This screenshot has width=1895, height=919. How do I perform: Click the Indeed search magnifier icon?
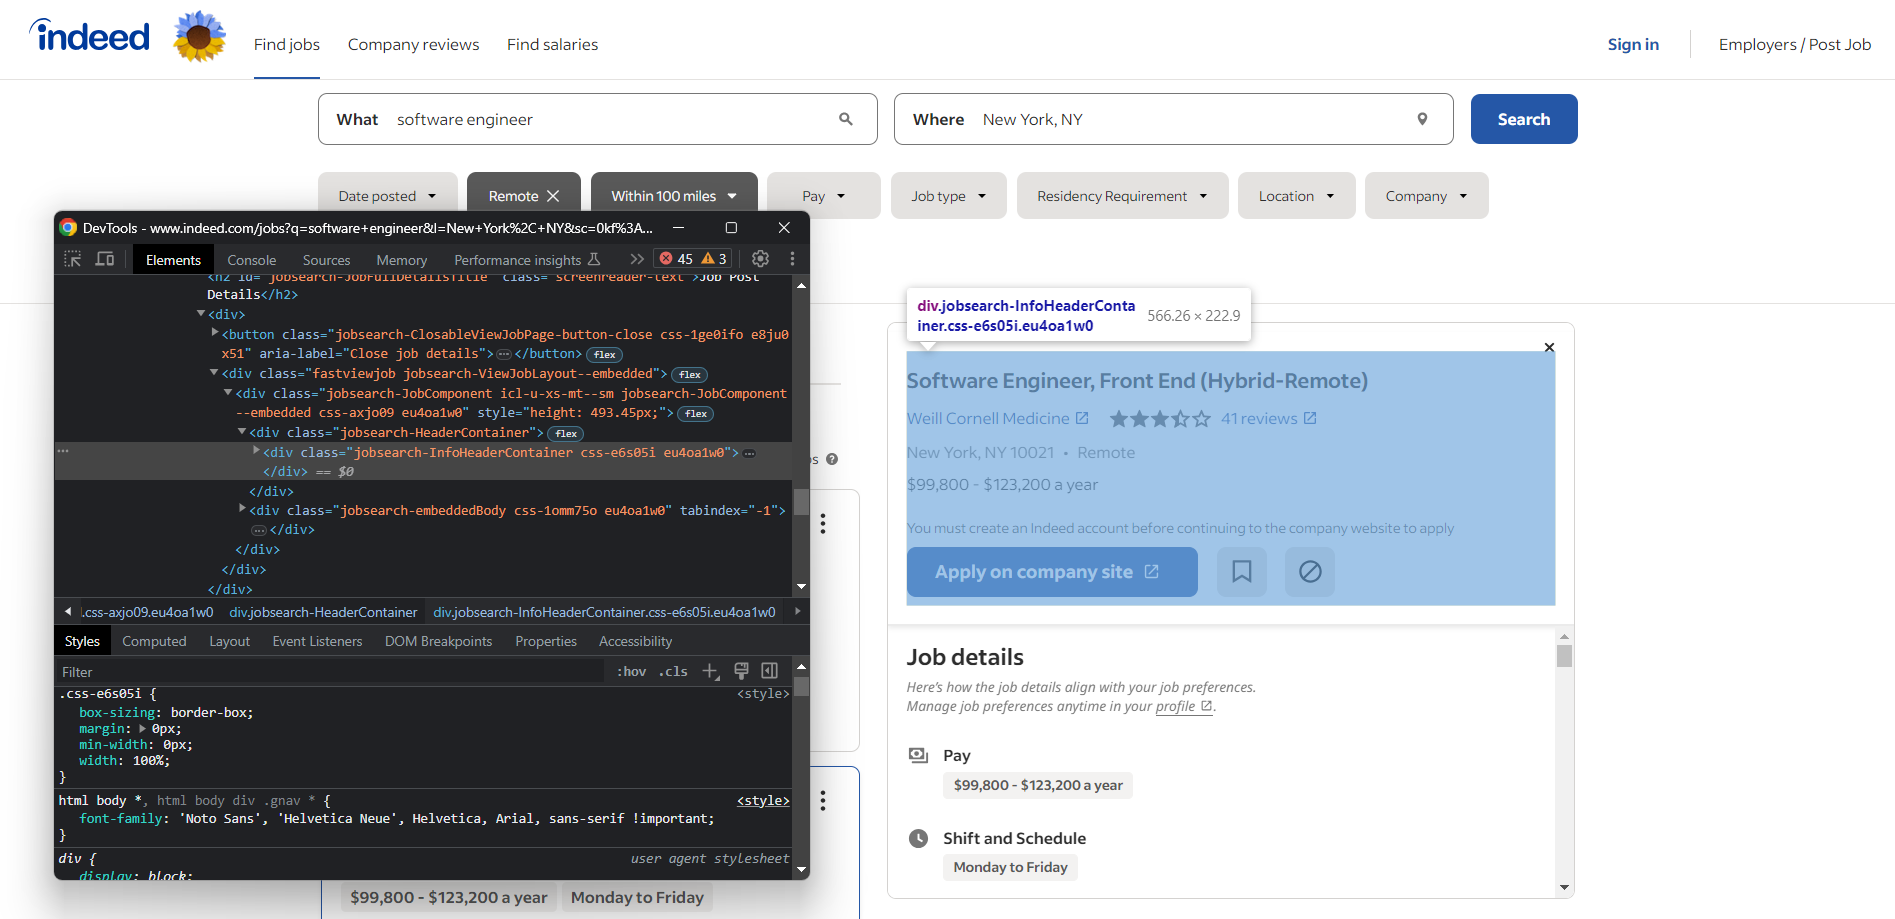(x=846, y=118)
